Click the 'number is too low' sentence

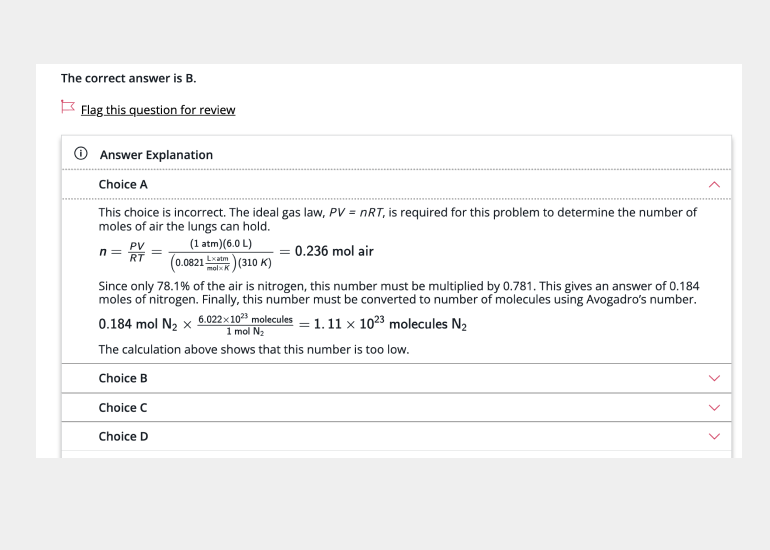coord(253,350)
